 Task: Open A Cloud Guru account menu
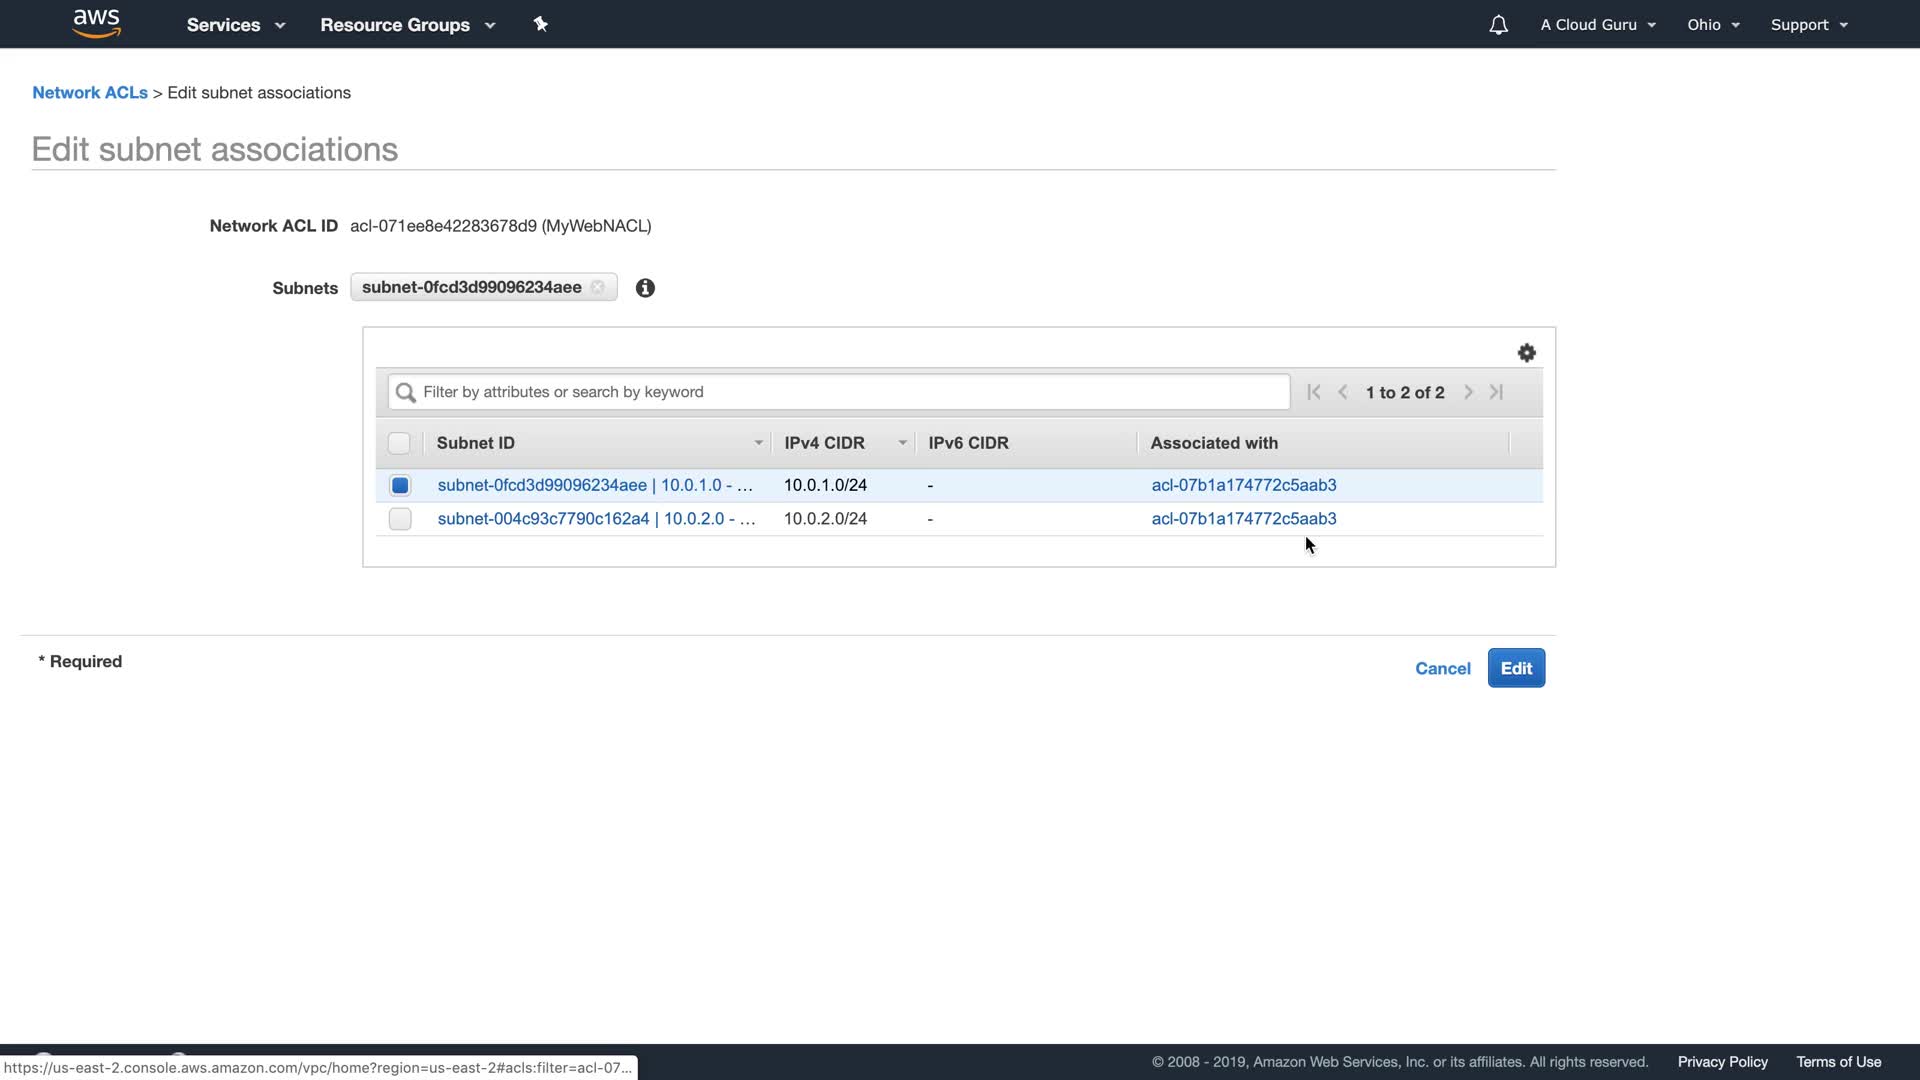(x=1597, y=25)
